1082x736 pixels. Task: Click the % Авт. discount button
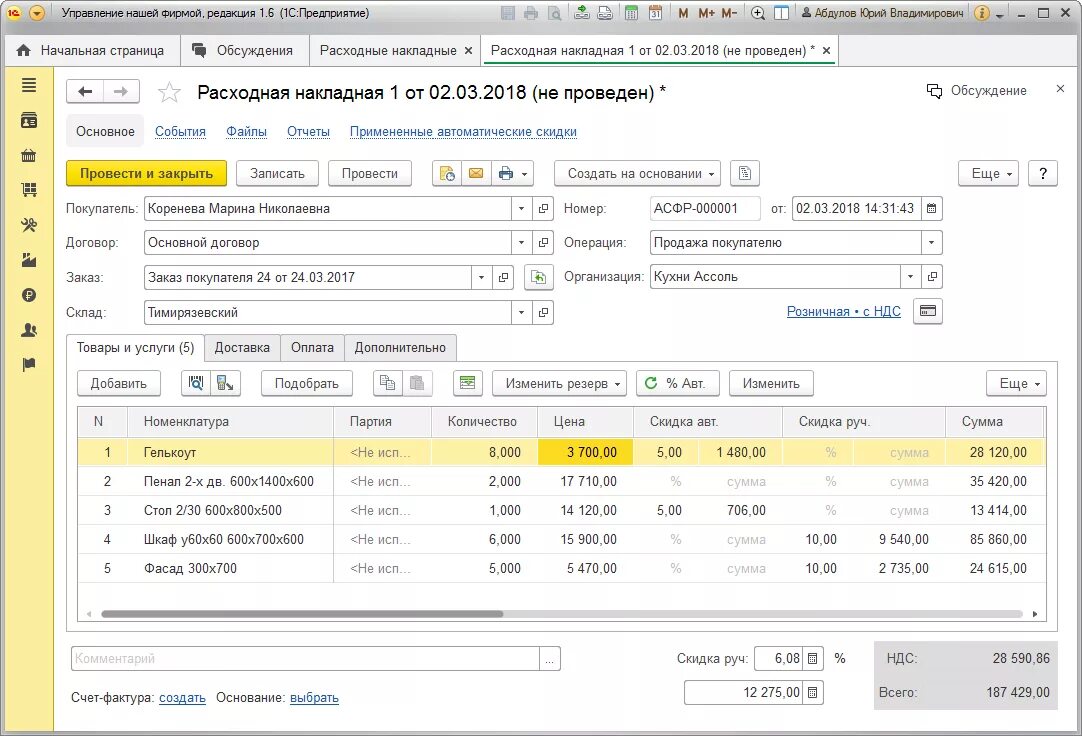678,384
